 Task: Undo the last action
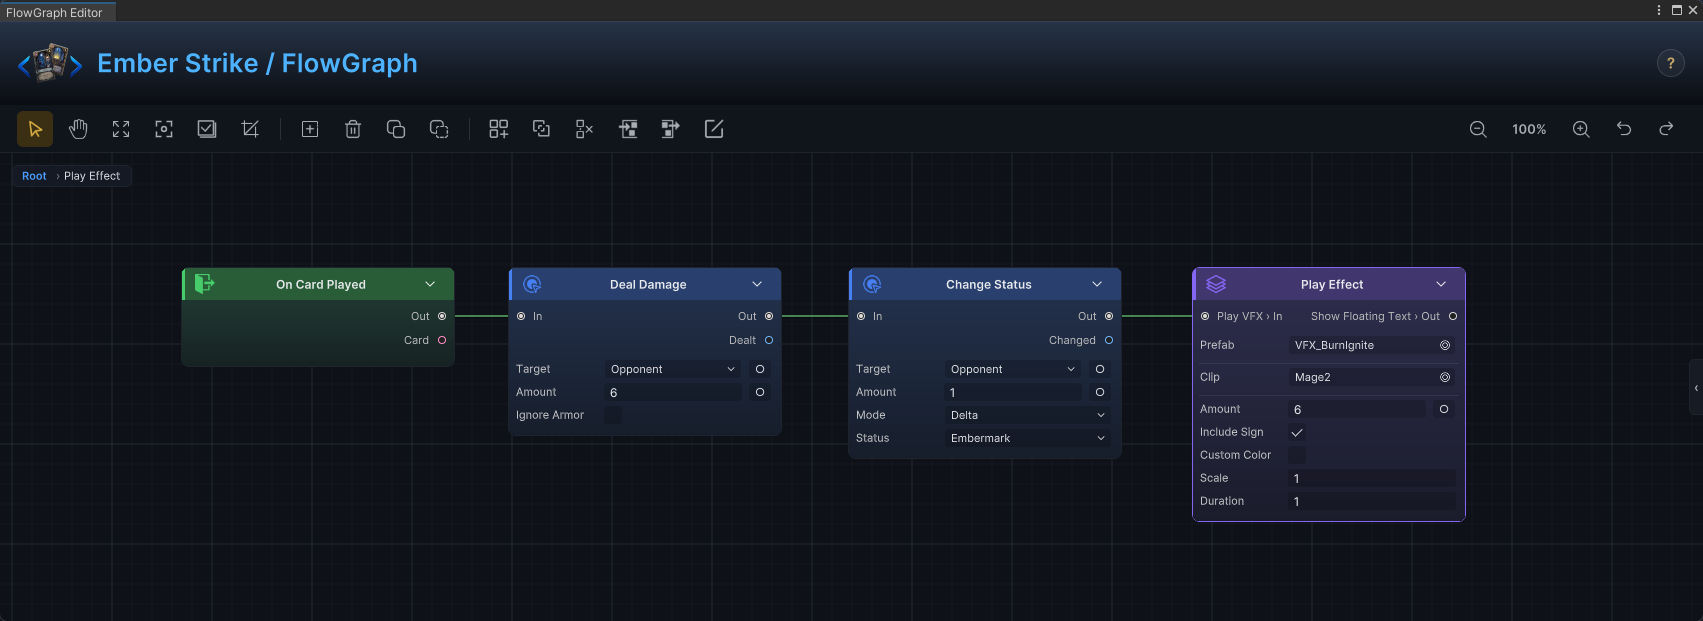[x=1624, y=129]
